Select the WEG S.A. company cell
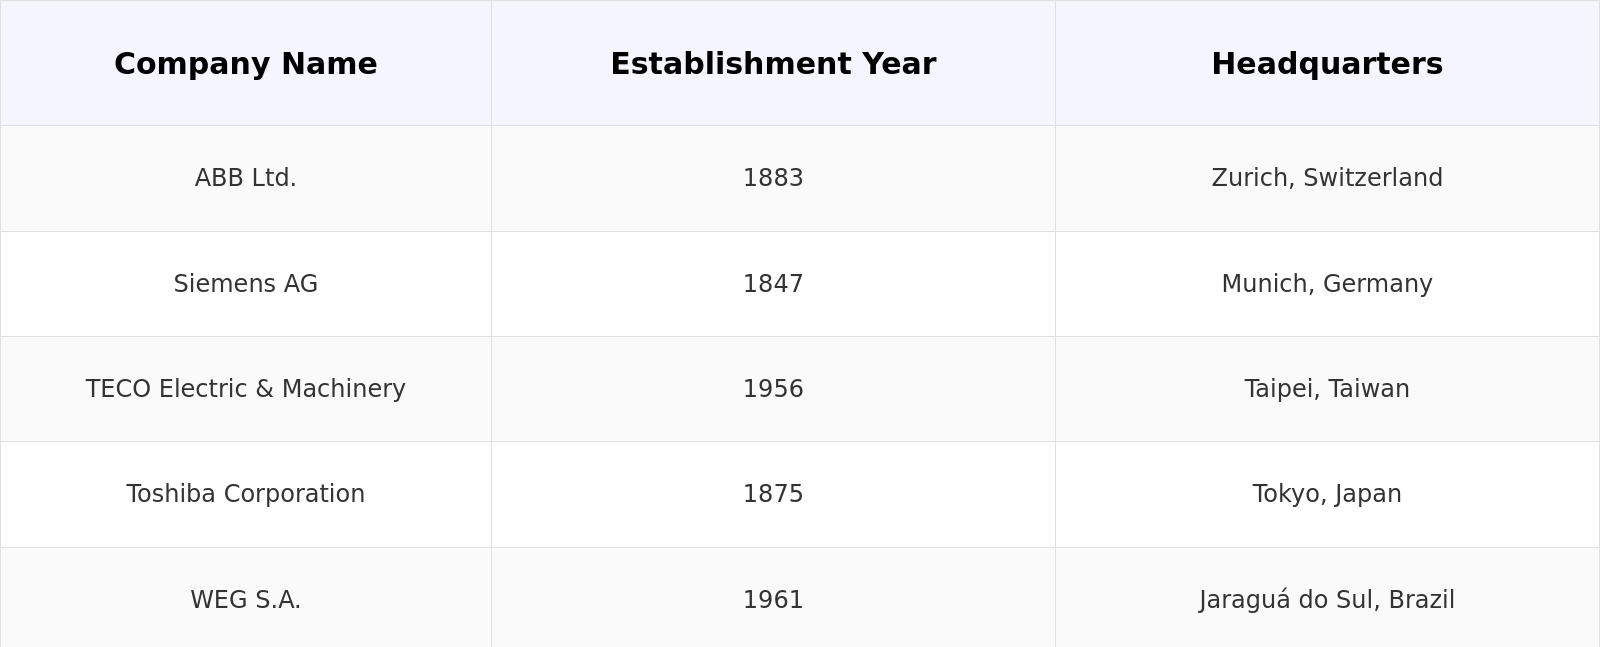The width and height of the screenshot is (1600, 647). coord(246,600)
